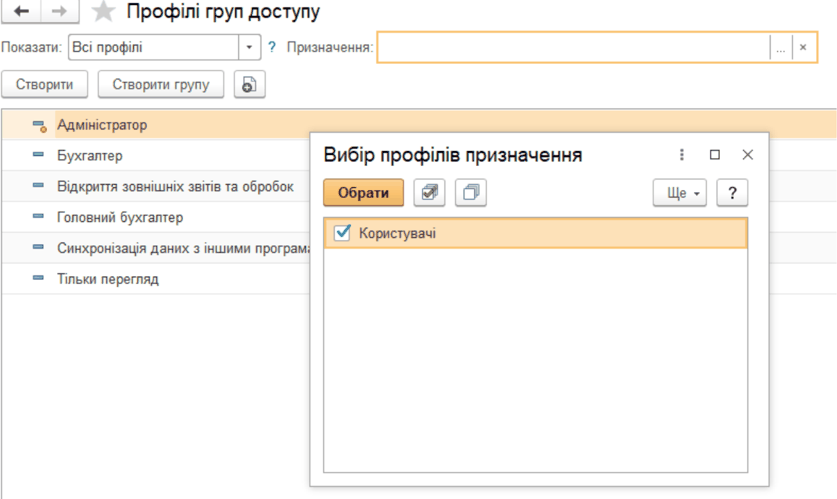837x499 pixels.
Task: Open the dialog's three-dot options menu
Action: coord(682,155)
